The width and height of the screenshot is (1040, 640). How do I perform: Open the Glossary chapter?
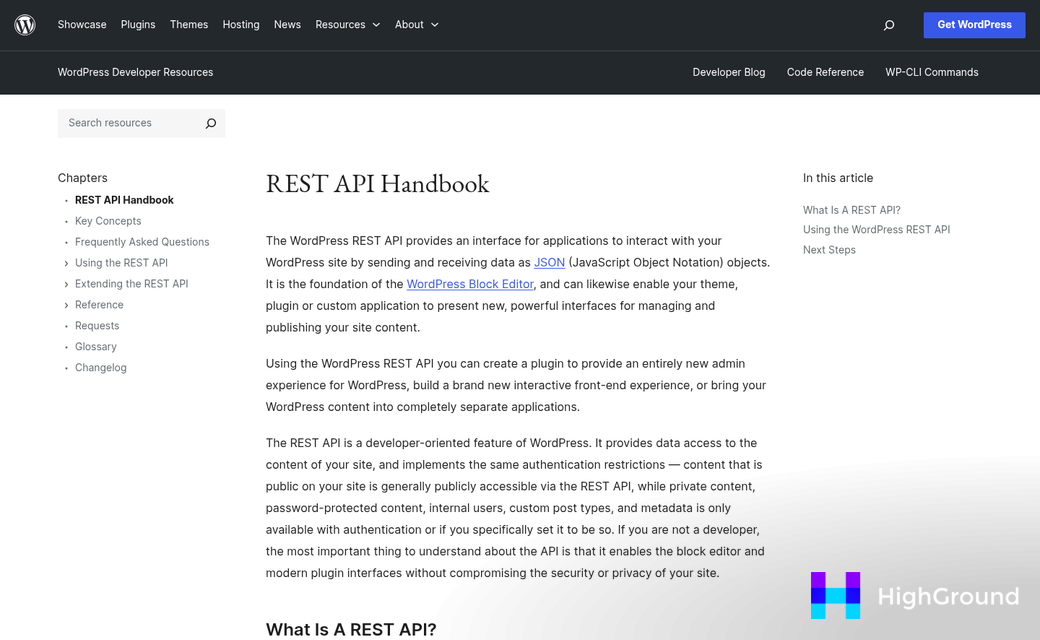(96, 347)
